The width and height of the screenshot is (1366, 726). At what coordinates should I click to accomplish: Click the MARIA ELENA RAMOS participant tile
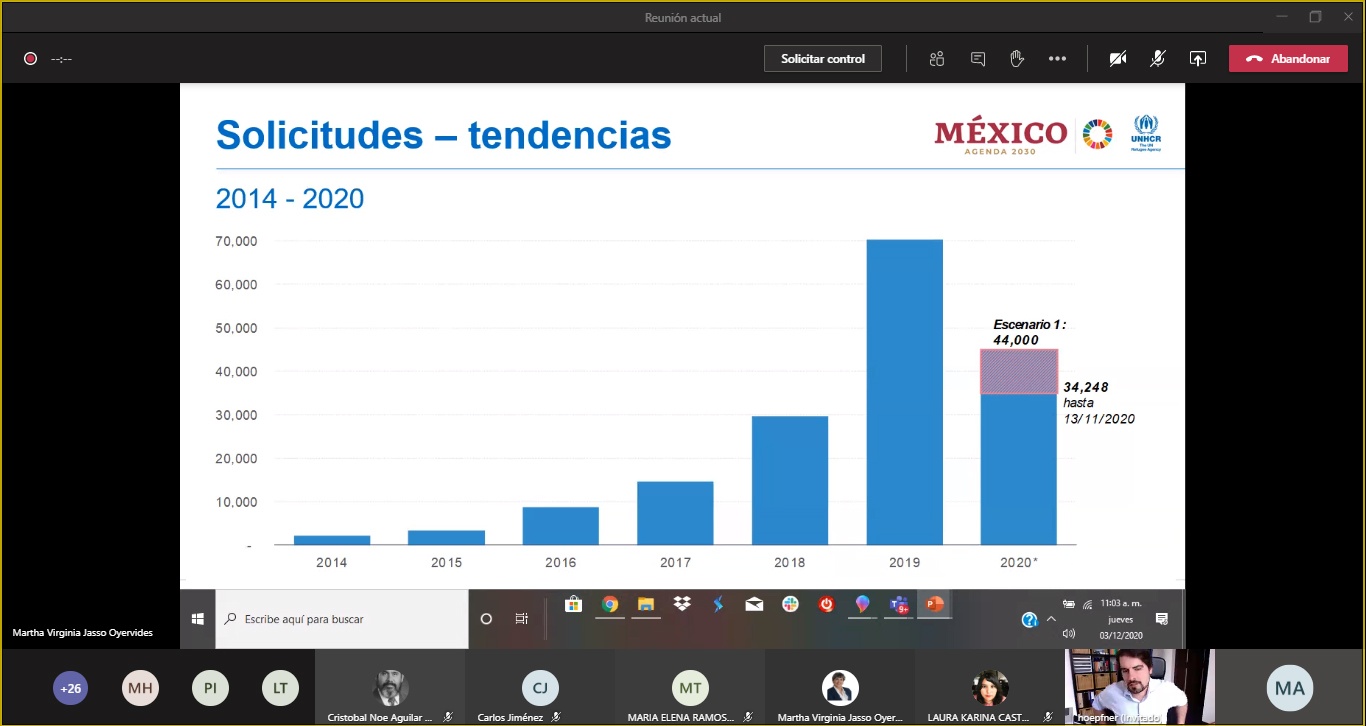pos(690,688)
